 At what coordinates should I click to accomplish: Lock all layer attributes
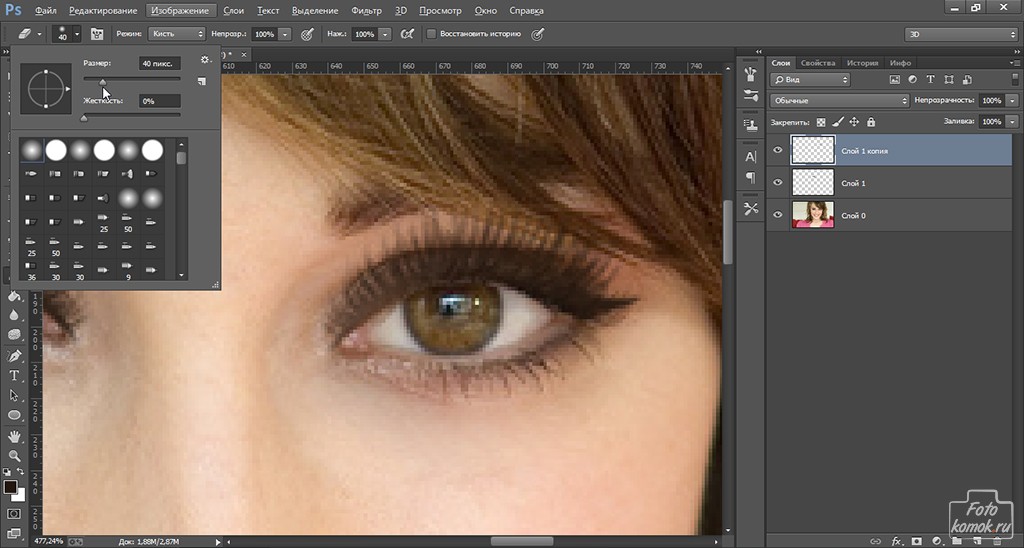point(871,122)
